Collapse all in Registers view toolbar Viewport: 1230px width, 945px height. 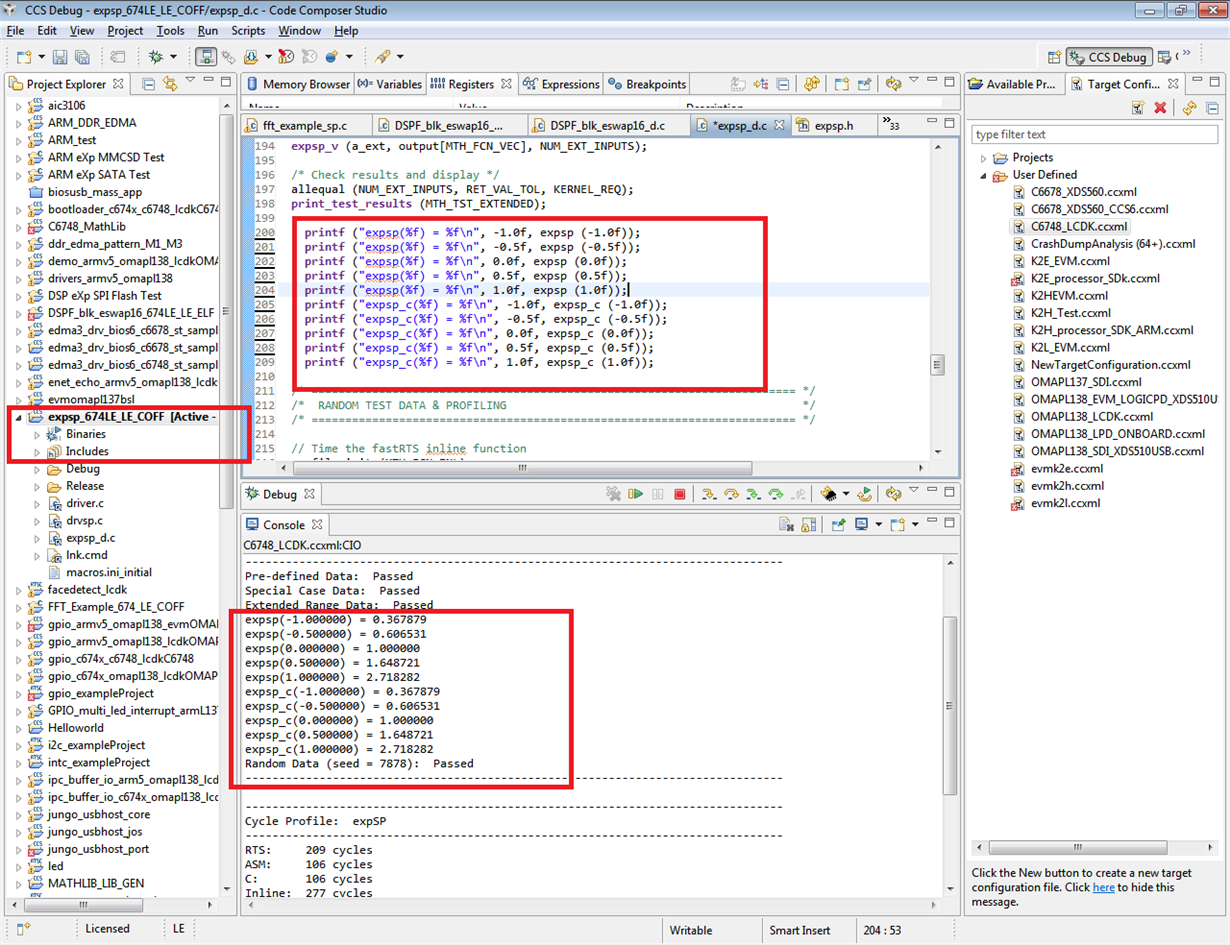pyautogui.click(x=782, y=84)
